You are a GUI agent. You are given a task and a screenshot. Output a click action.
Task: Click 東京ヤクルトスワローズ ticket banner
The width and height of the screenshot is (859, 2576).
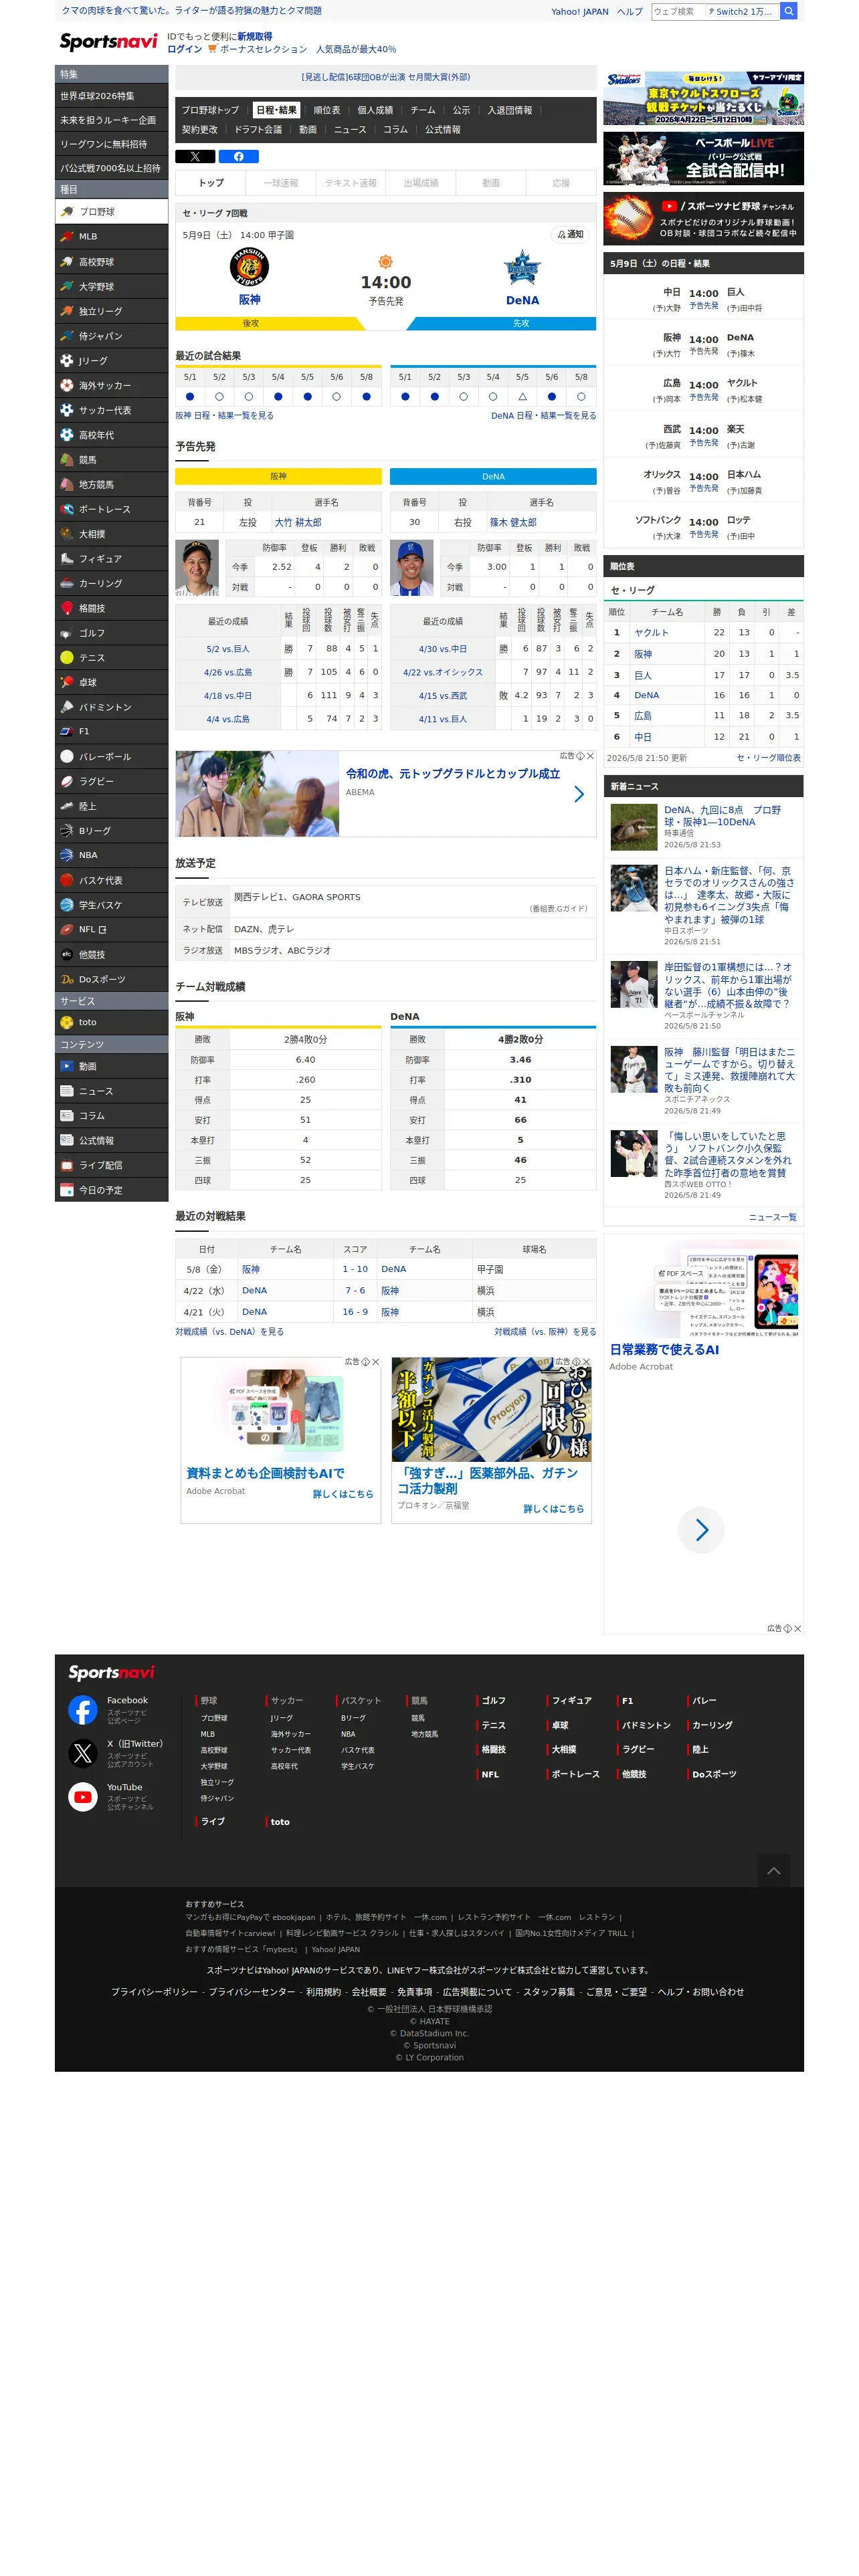tap(703, 98)
